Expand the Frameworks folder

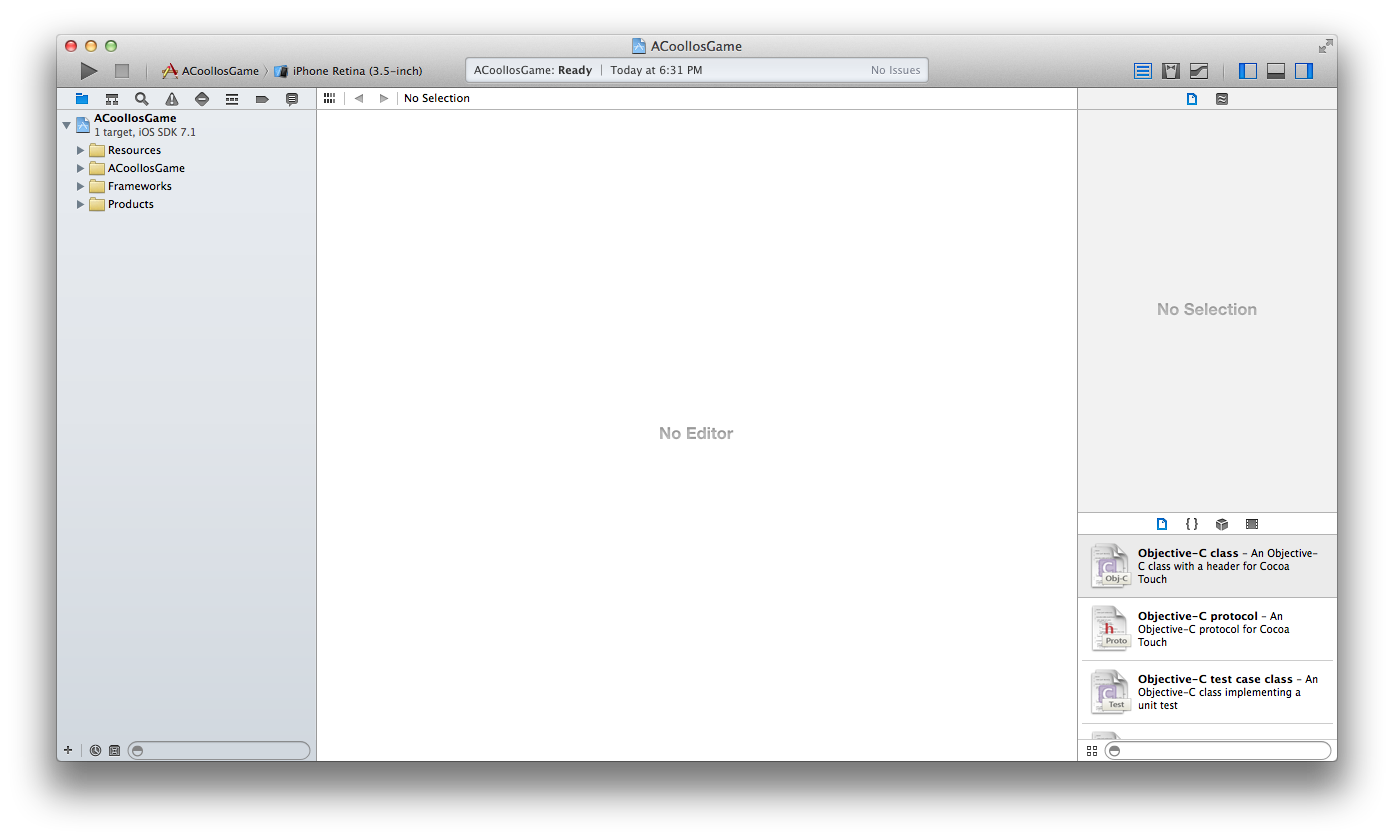(81, 186)
